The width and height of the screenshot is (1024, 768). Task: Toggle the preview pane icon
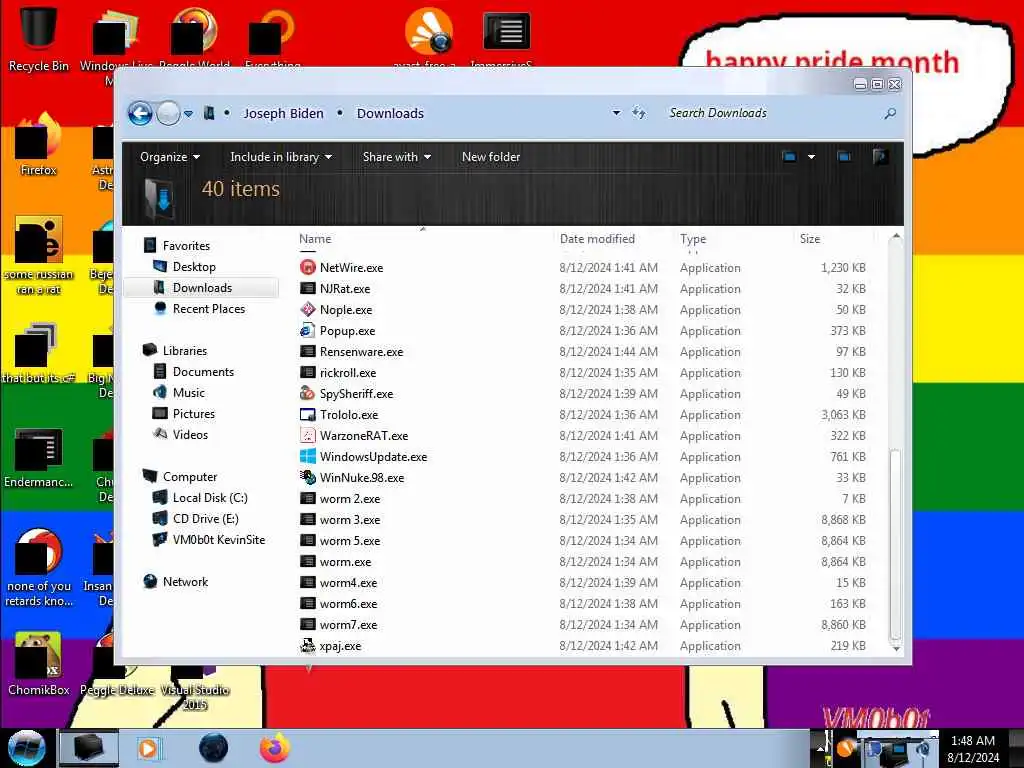(844, 157)
